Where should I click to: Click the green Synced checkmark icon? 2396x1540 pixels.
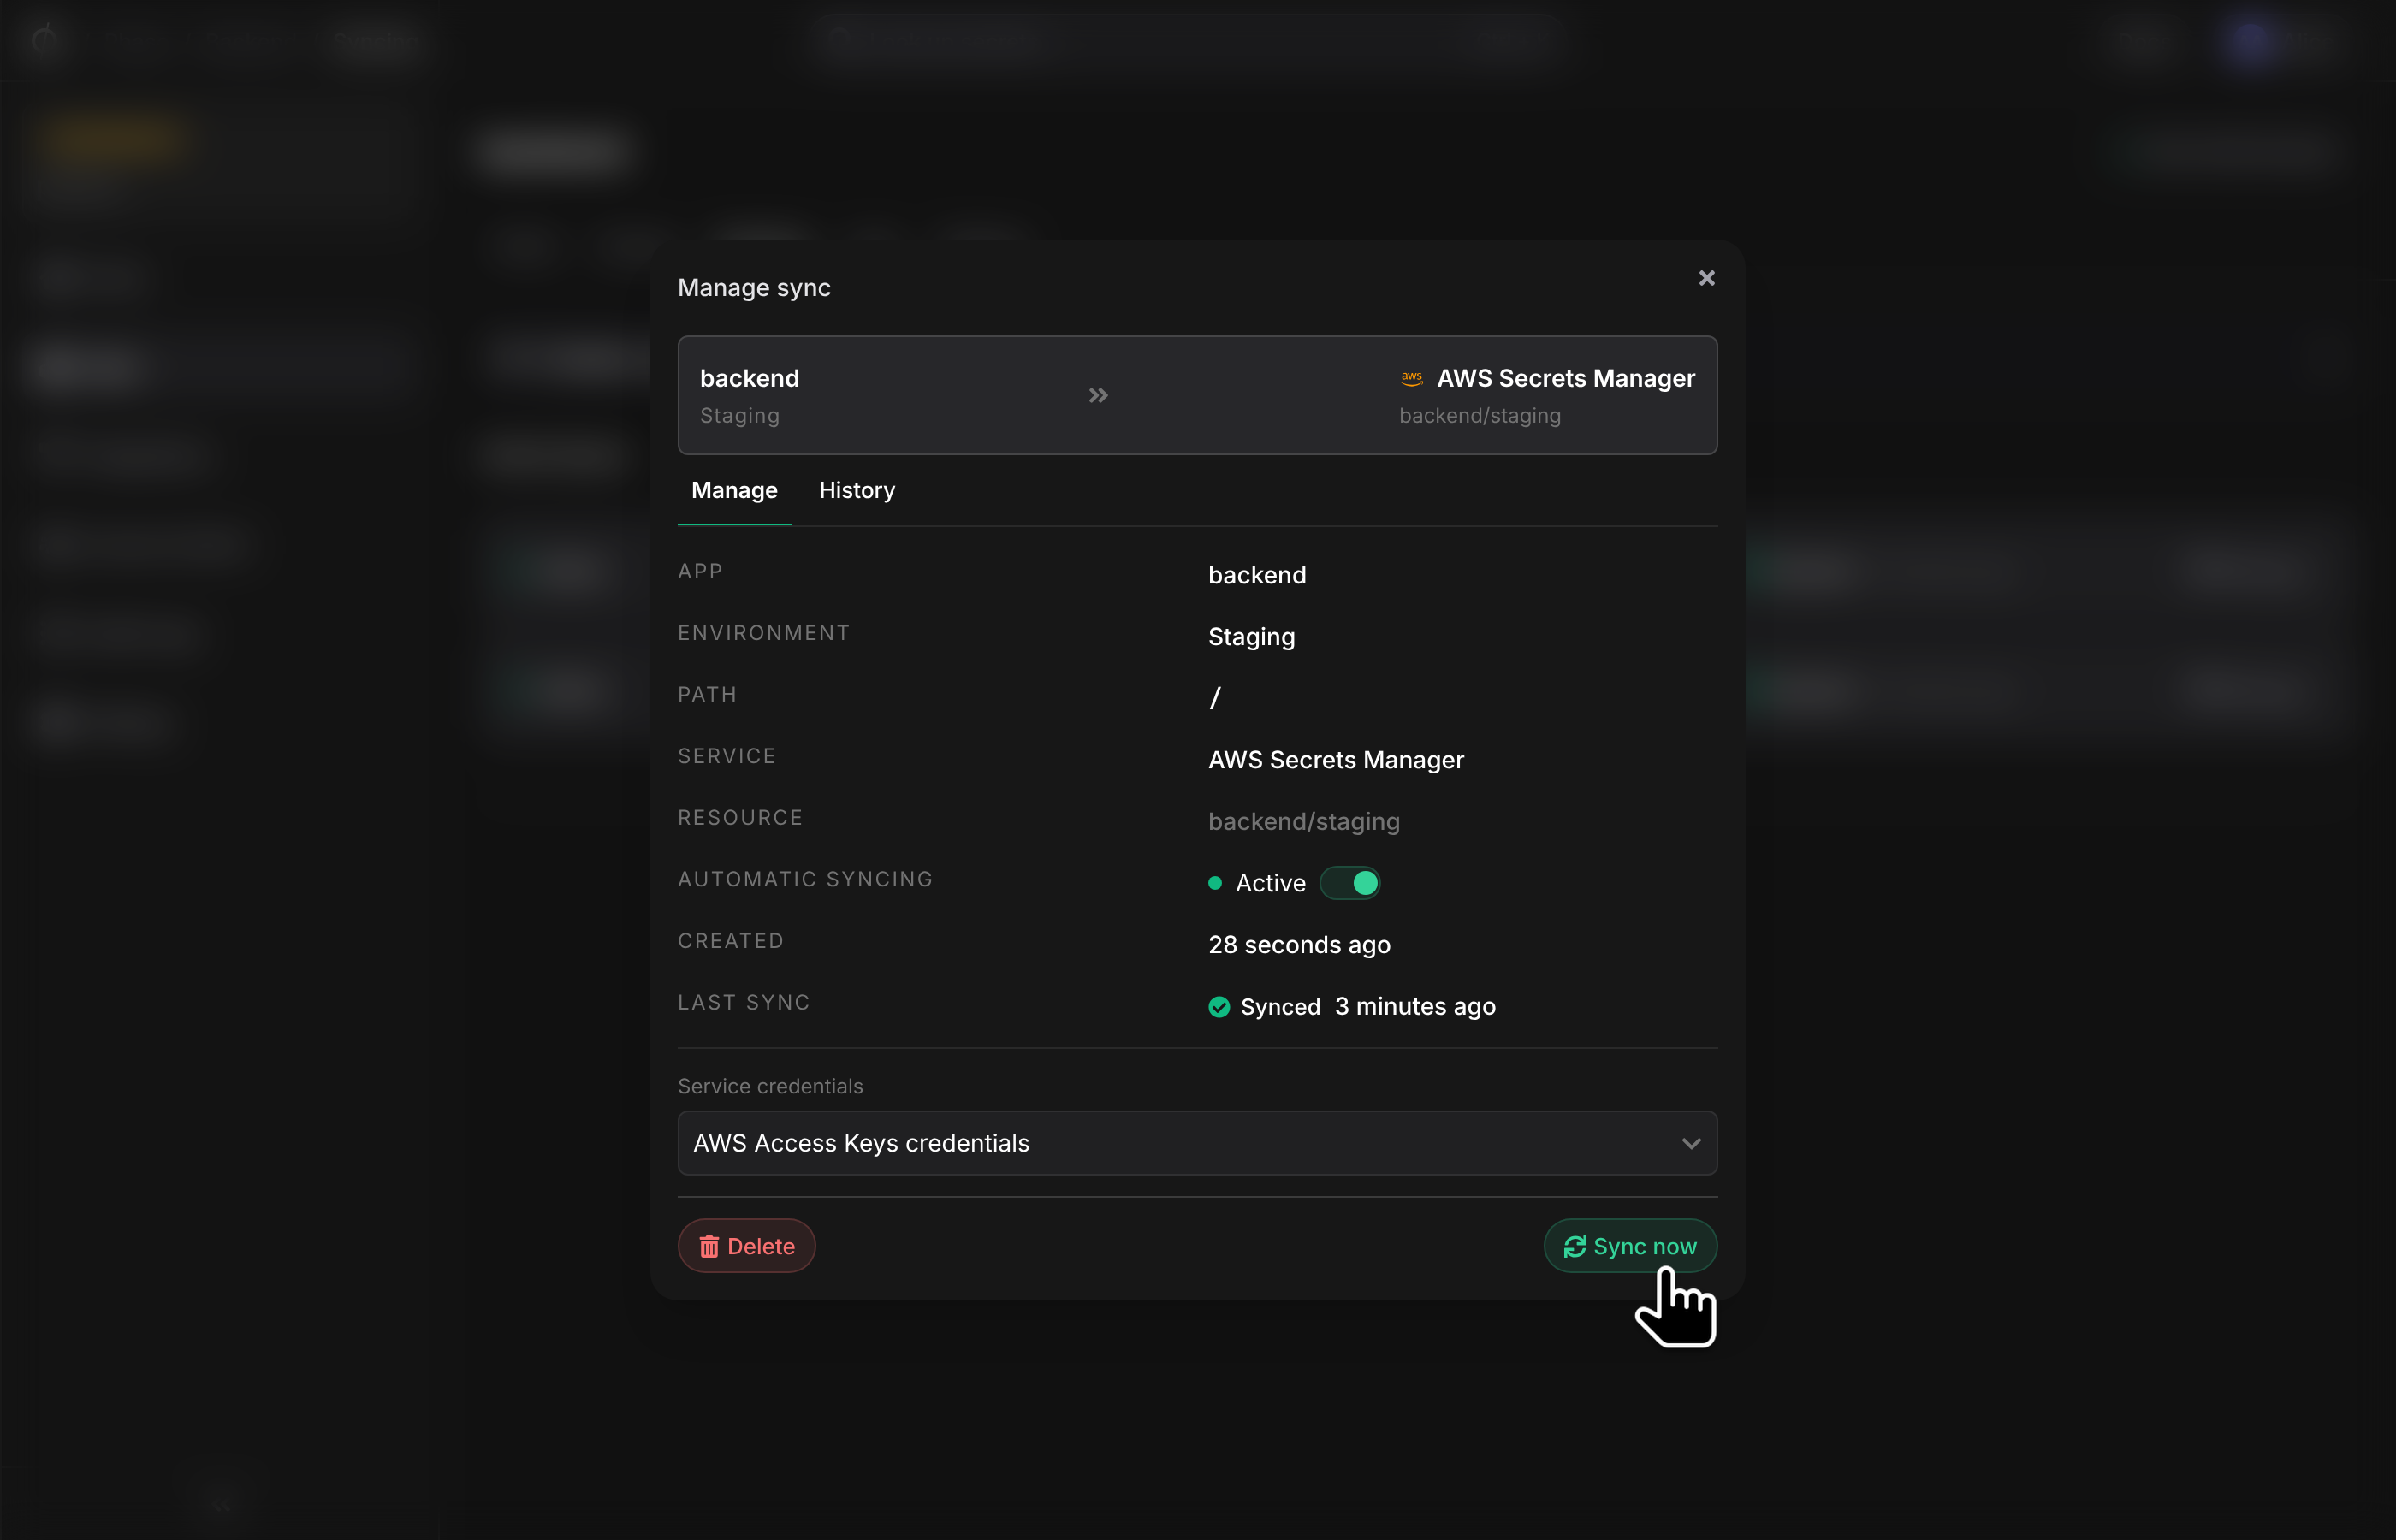point(1219,1007)
